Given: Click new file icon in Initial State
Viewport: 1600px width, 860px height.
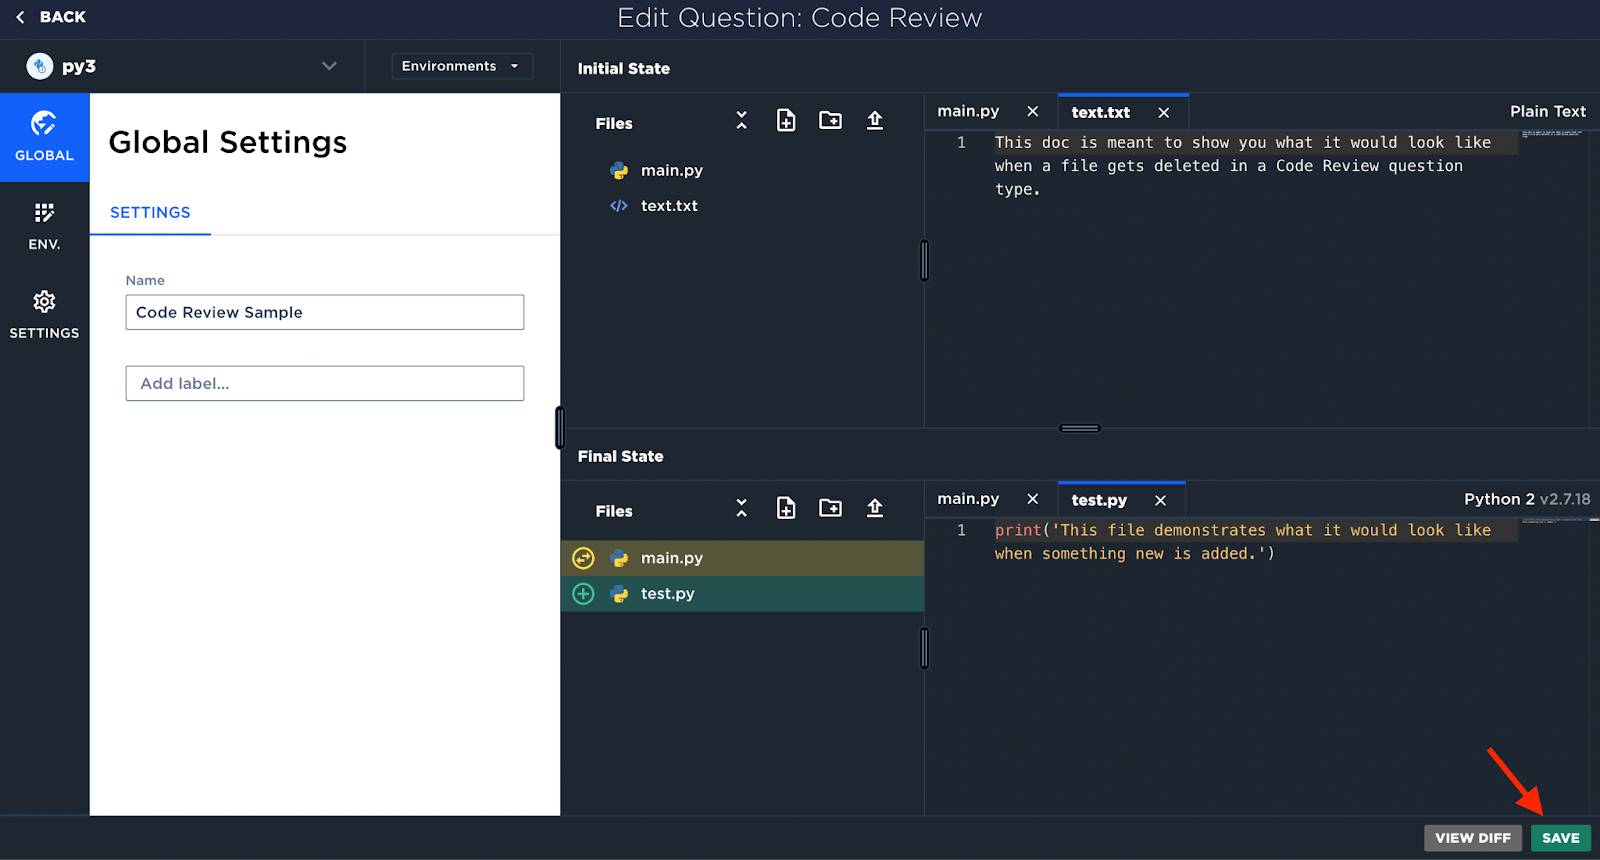Looking at the screenshot, I should 786,121.
